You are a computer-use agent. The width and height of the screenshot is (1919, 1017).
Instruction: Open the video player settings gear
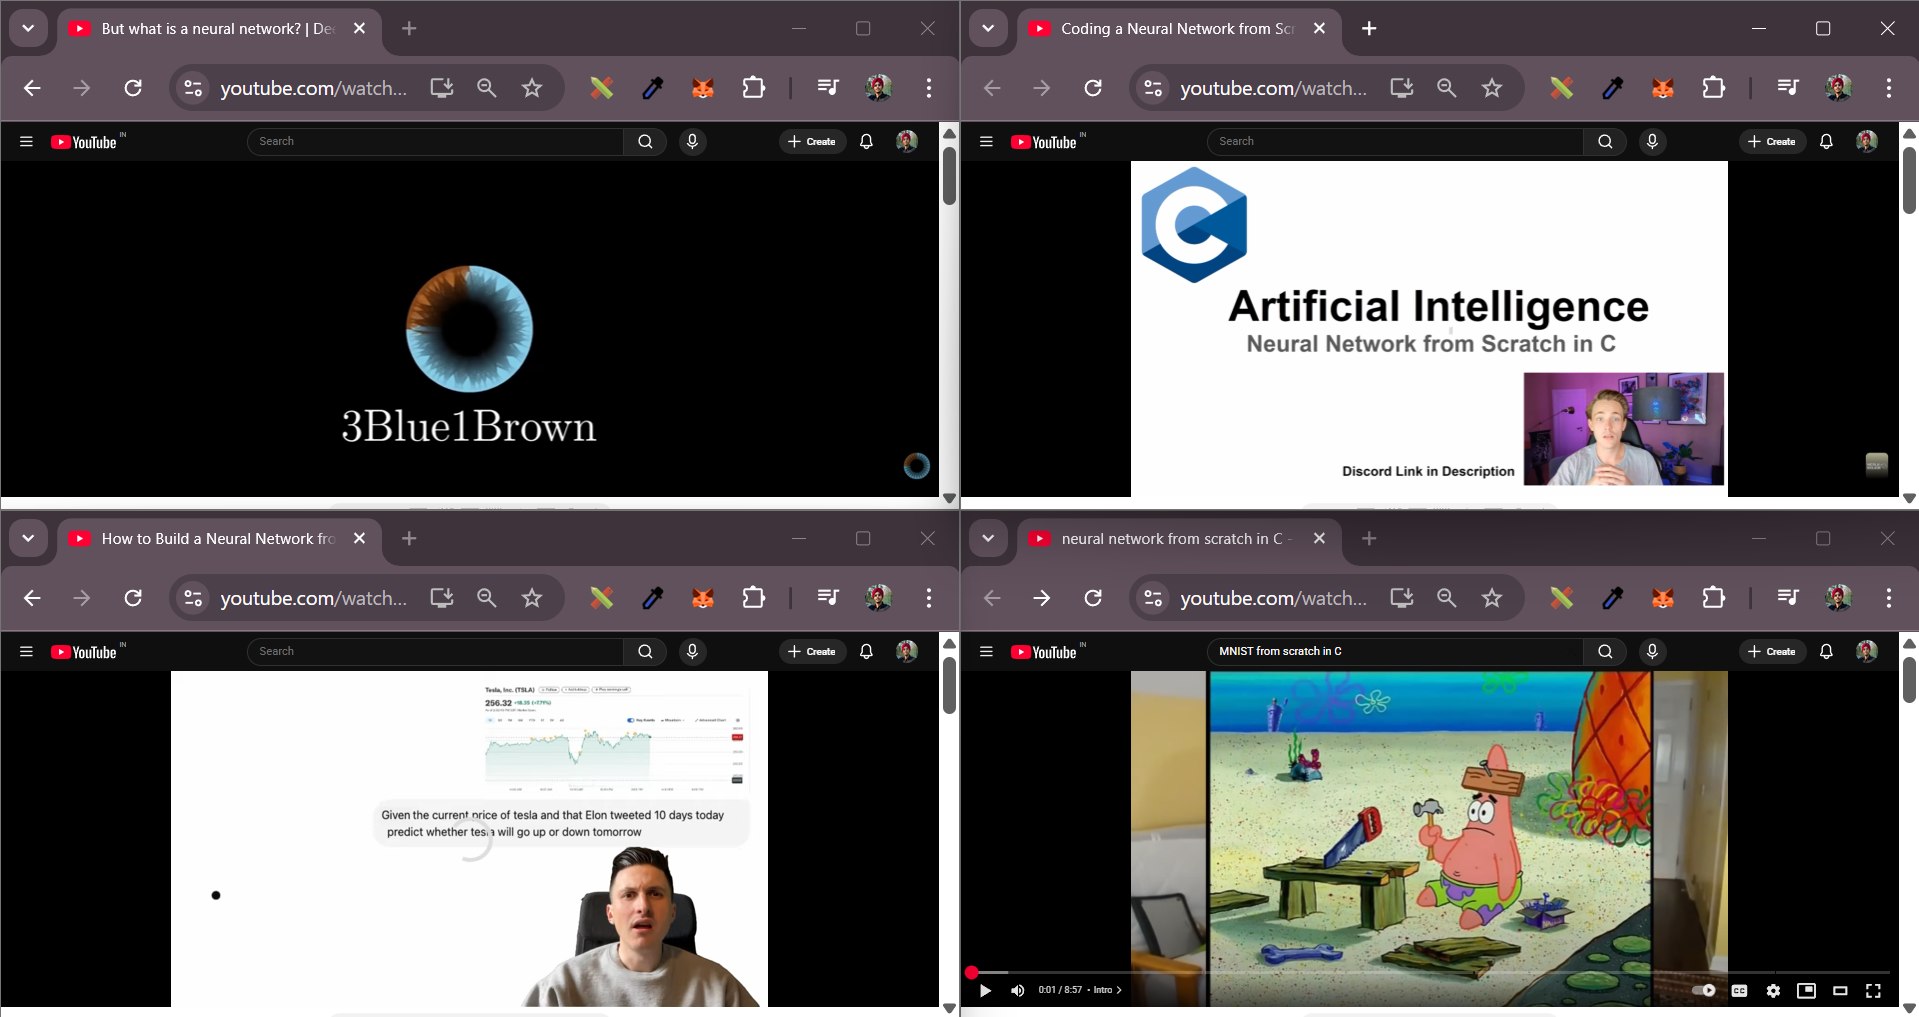(x=1773, y=990)
